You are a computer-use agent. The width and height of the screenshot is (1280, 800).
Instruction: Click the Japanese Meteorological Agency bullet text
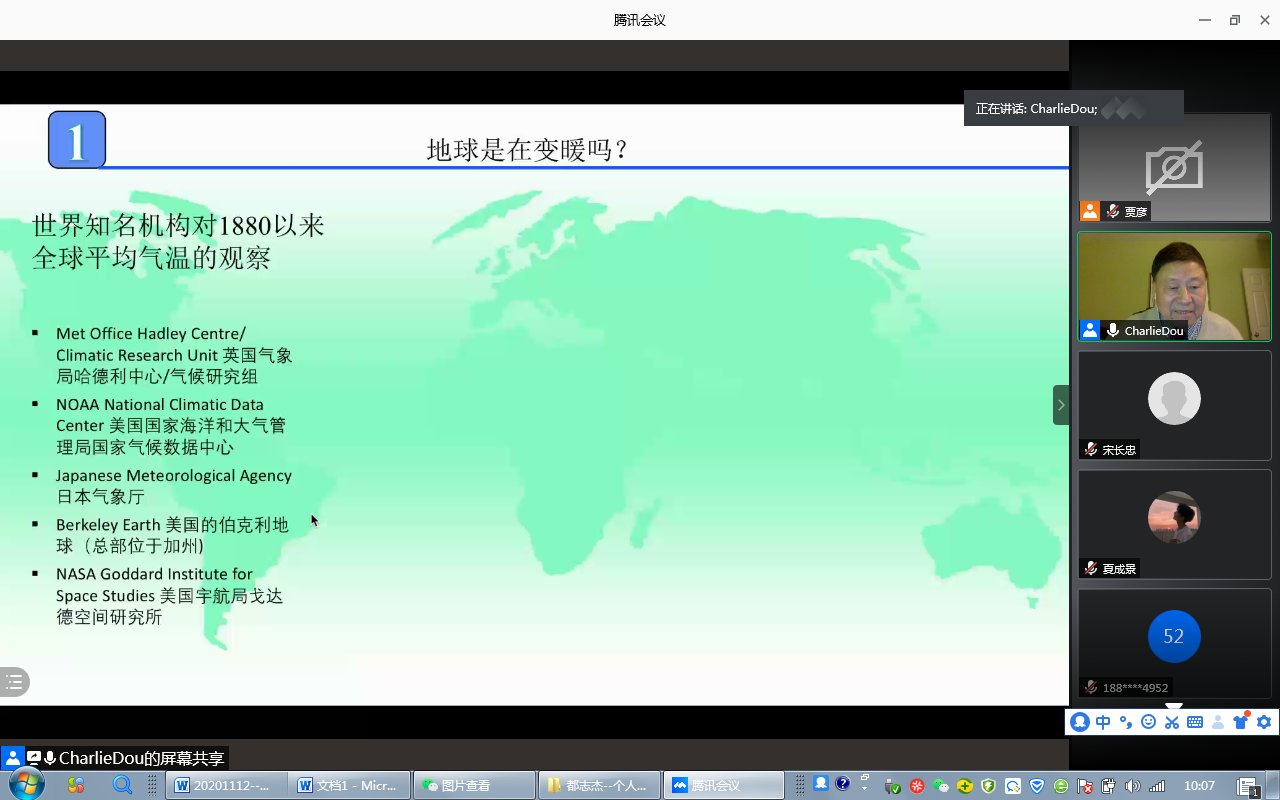[174, 486]
